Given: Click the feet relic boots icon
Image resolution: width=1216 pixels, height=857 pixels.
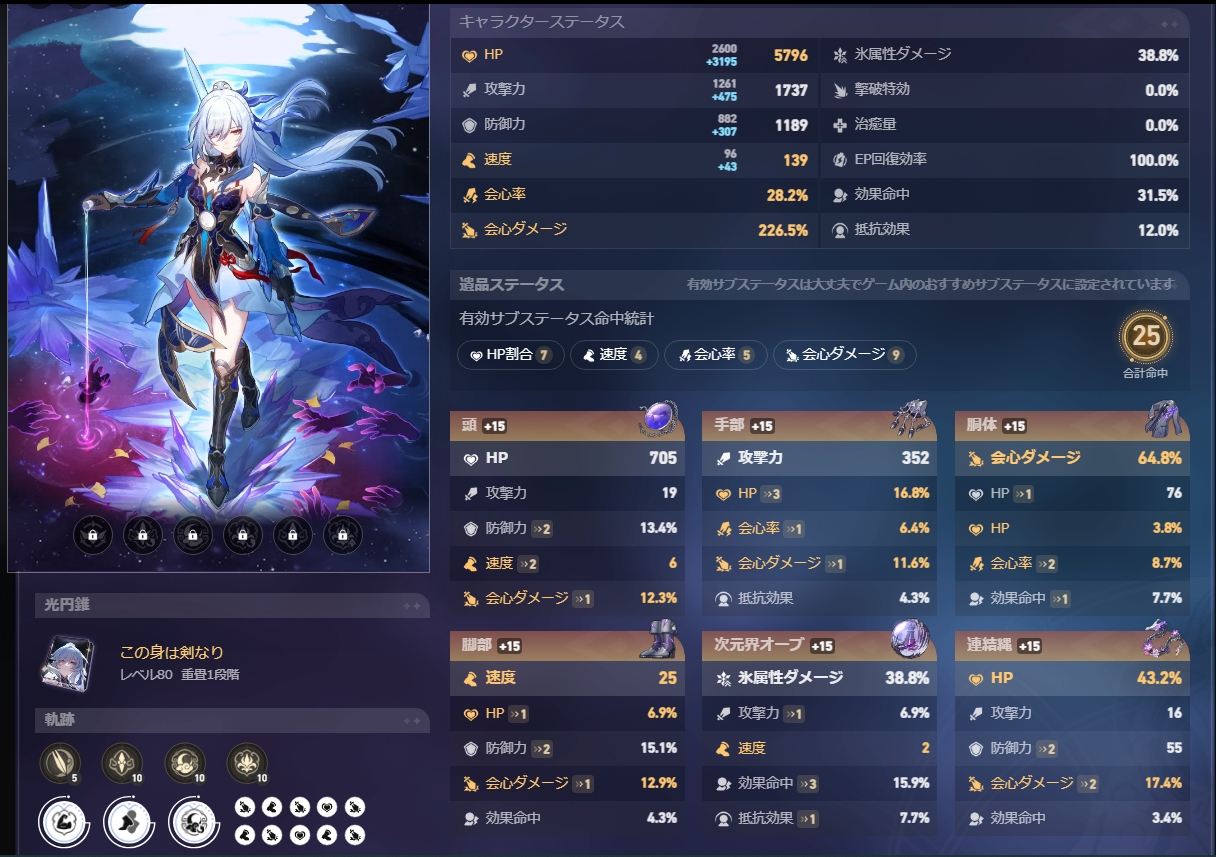Looking at the screenshot, I should pyautogui.click(x=659, y=639).
